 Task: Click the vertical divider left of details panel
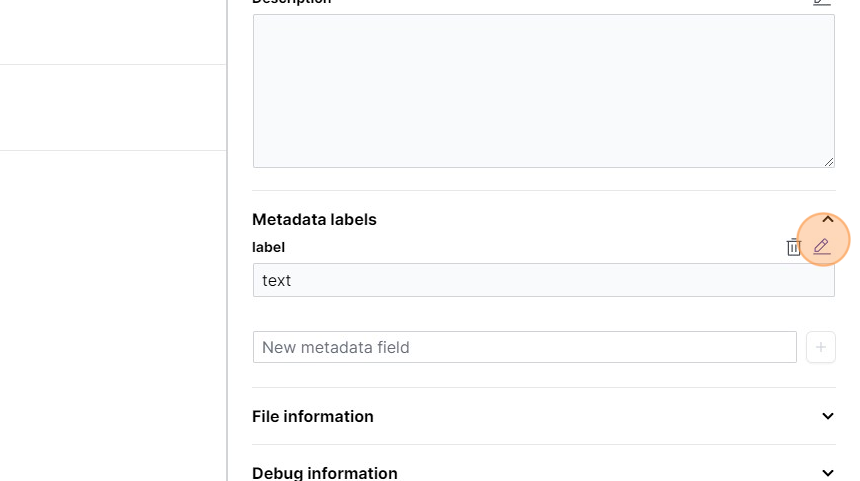click(x=227, y=240)
